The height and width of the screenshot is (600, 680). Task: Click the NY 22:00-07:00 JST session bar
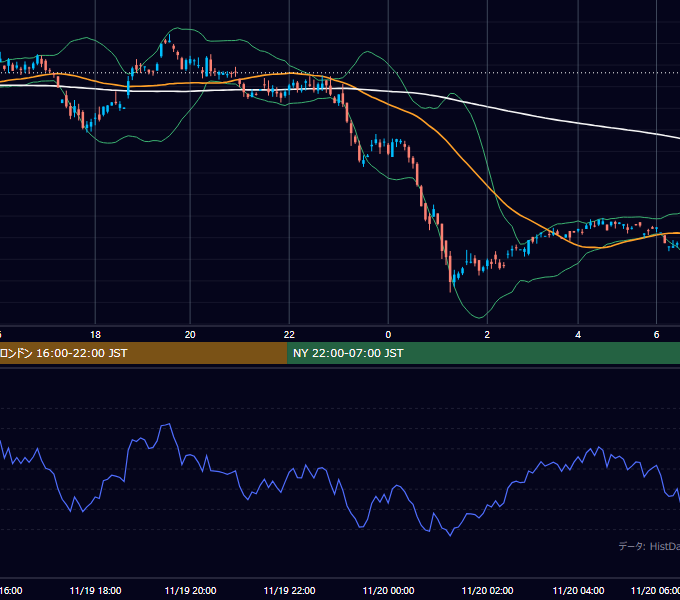[x=484, y=353]
